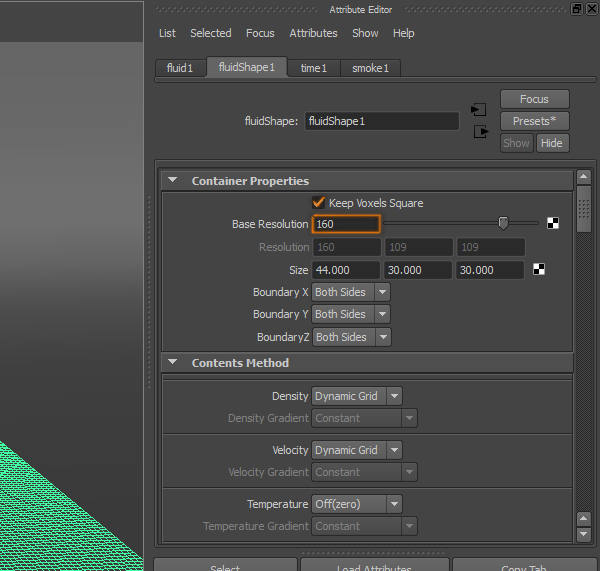600x571 pixels.
Task: Click the go to input connection icon
Action: tap(479, 109)
